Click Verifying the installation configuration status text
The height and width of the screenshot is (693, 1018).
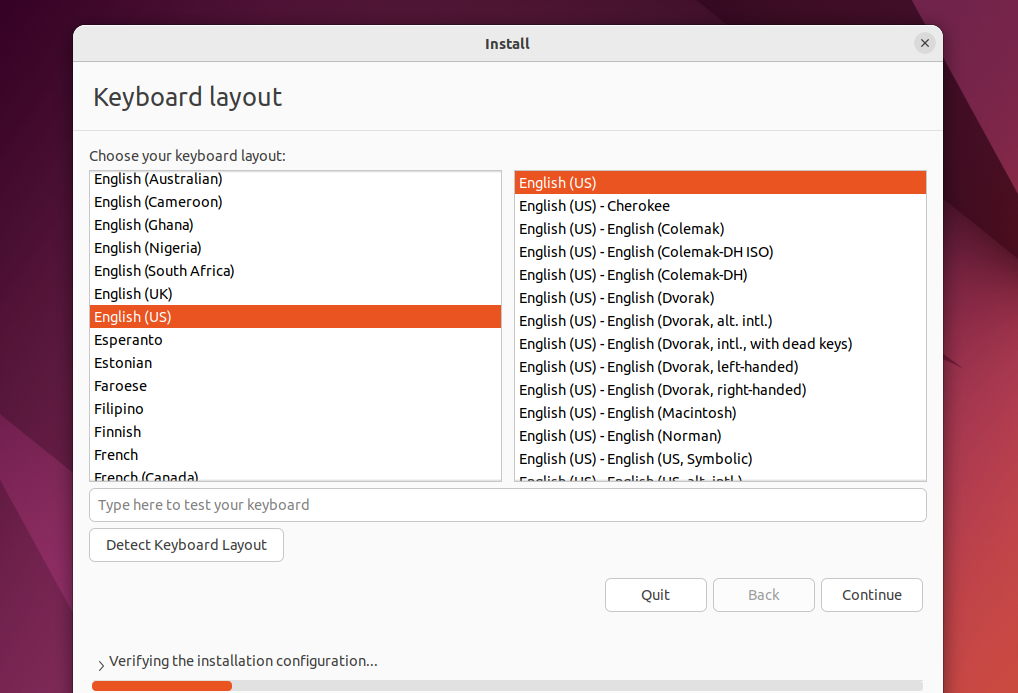click(x=243, y=661)
